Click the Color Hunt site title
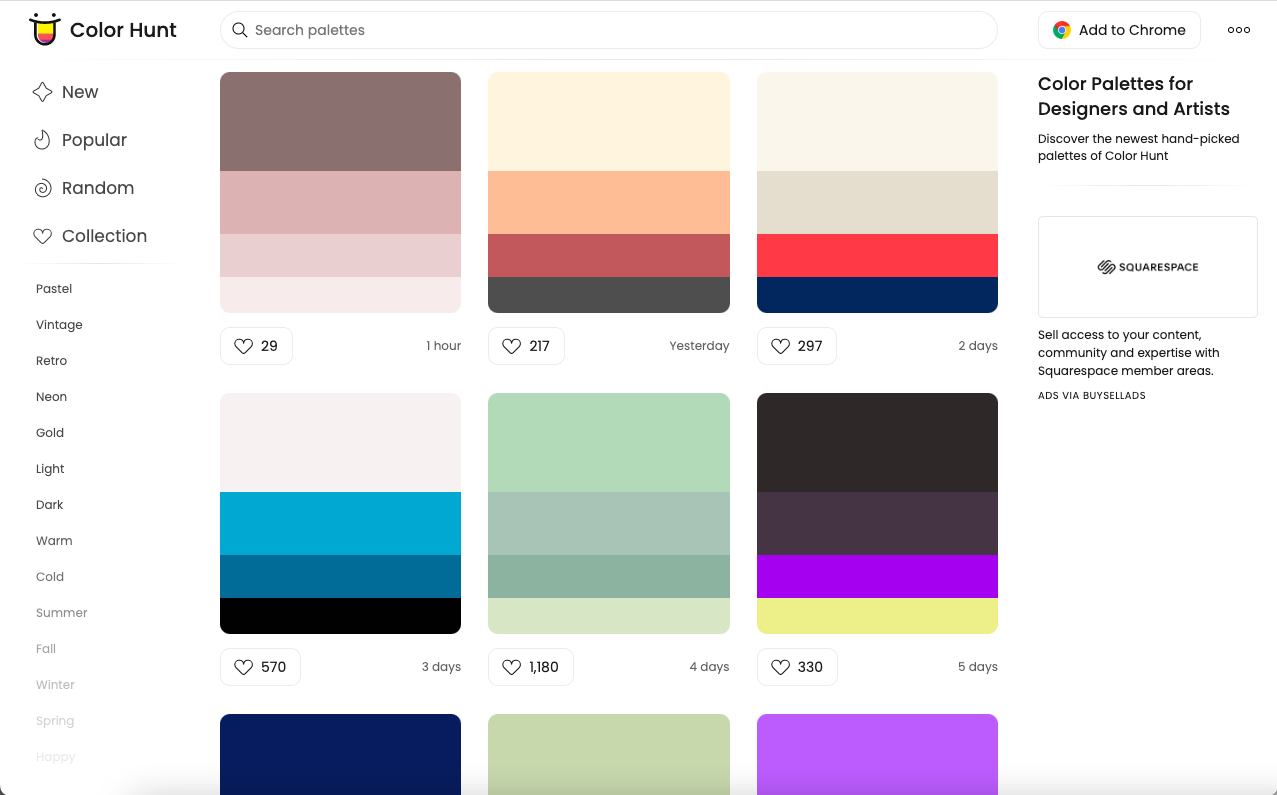Image resolution: width=1277 pixels, height=795 pixels. coord(123,30)
